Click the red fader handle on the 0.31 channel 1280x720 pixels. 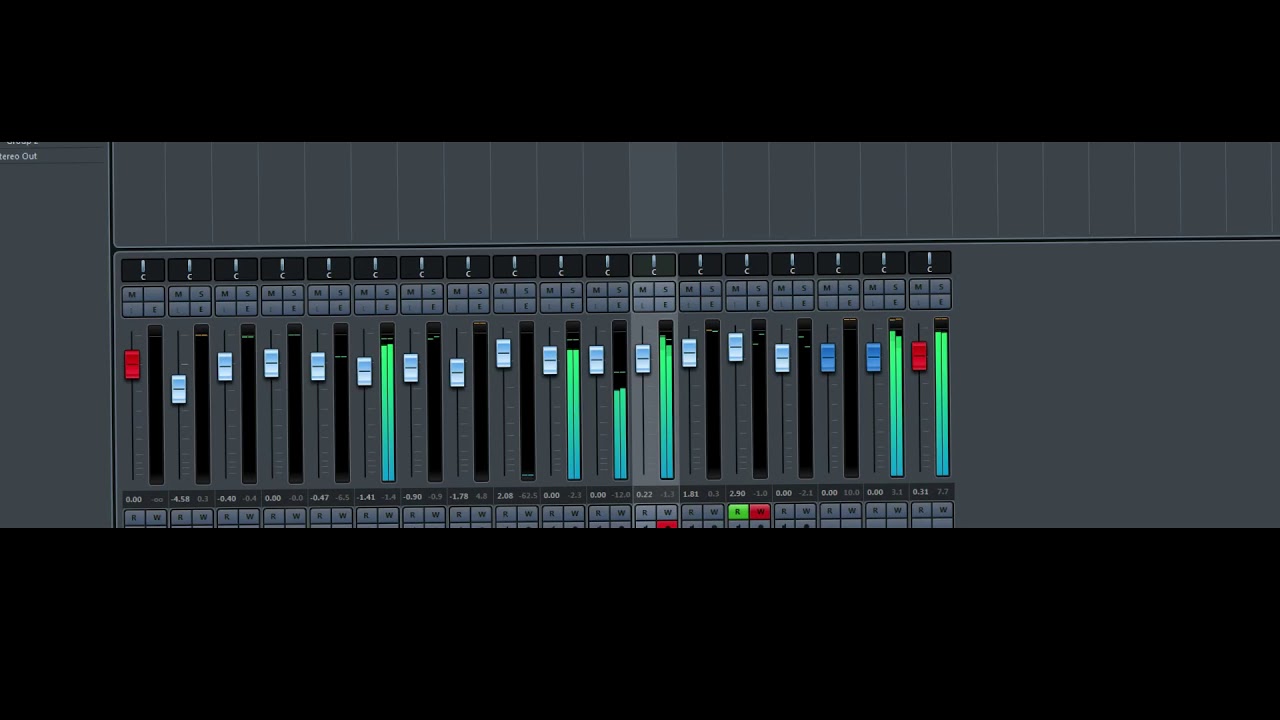click(919, 356)
